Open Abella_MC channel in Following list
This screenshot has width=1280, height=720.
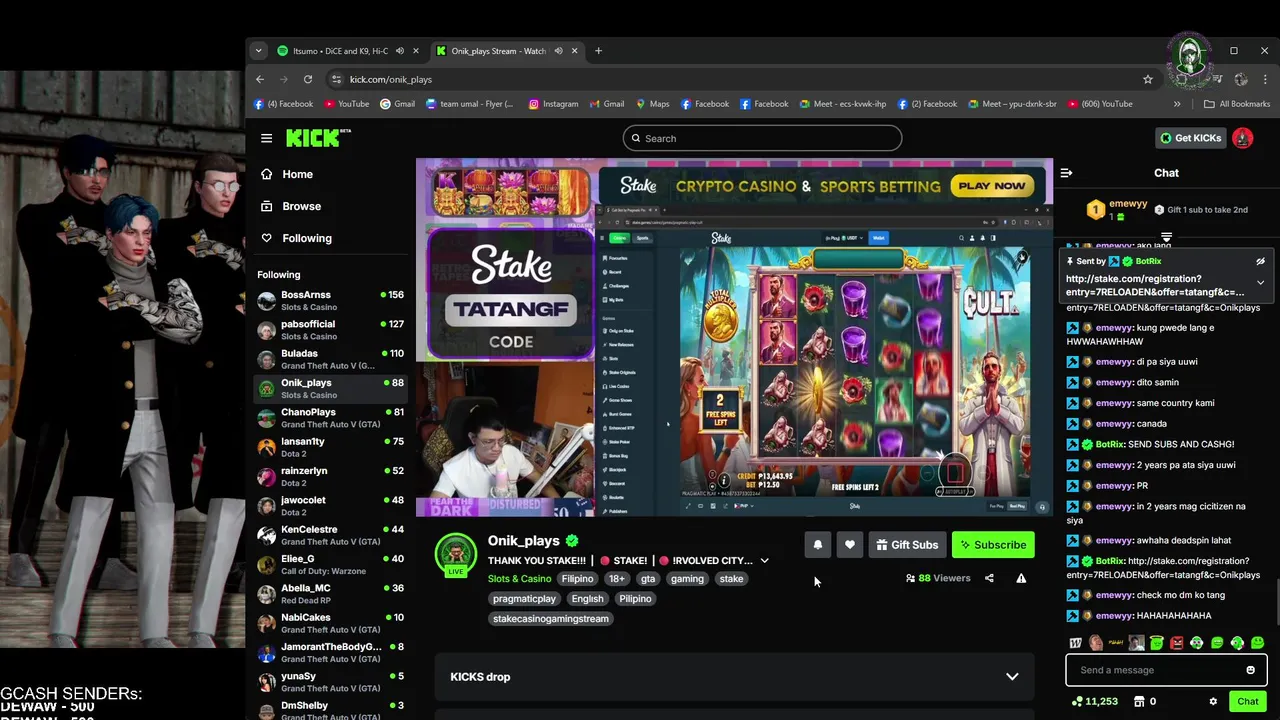330,594
